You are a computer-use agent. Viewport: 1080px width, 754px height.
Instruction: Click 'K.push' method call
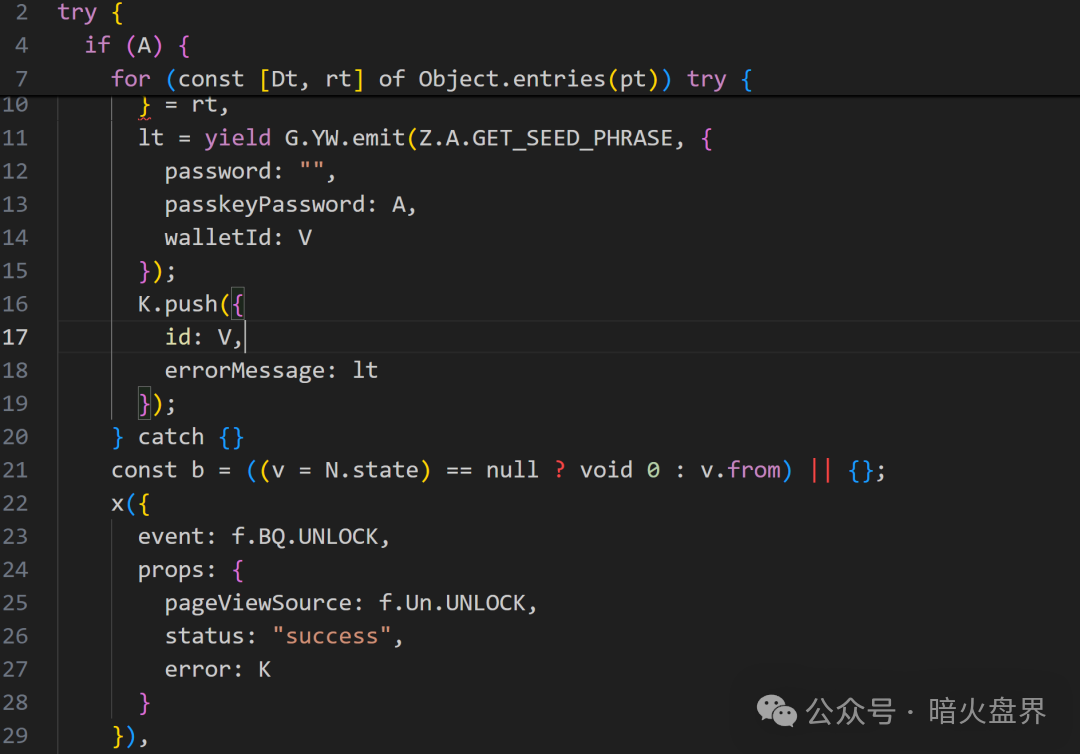(x=178, y=304)
